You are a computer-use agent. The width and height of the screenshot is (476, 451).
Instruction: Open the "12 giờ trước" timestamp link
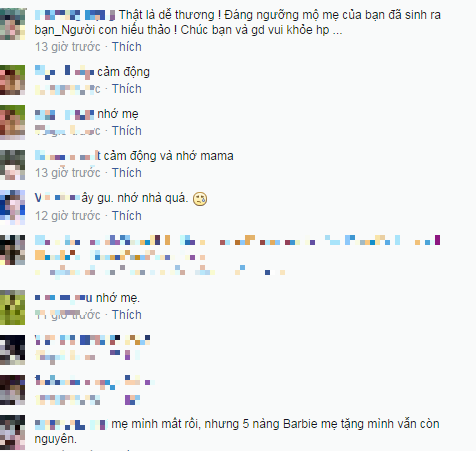point(68,216)
